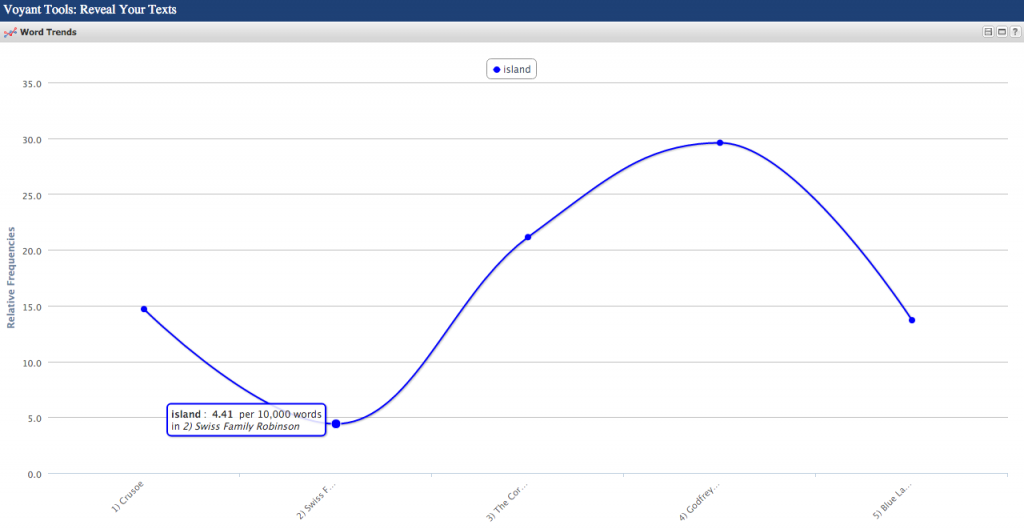Click the 5) Blue La... data point
This screenshot has width=1024, height=529.
click(912, 320)
